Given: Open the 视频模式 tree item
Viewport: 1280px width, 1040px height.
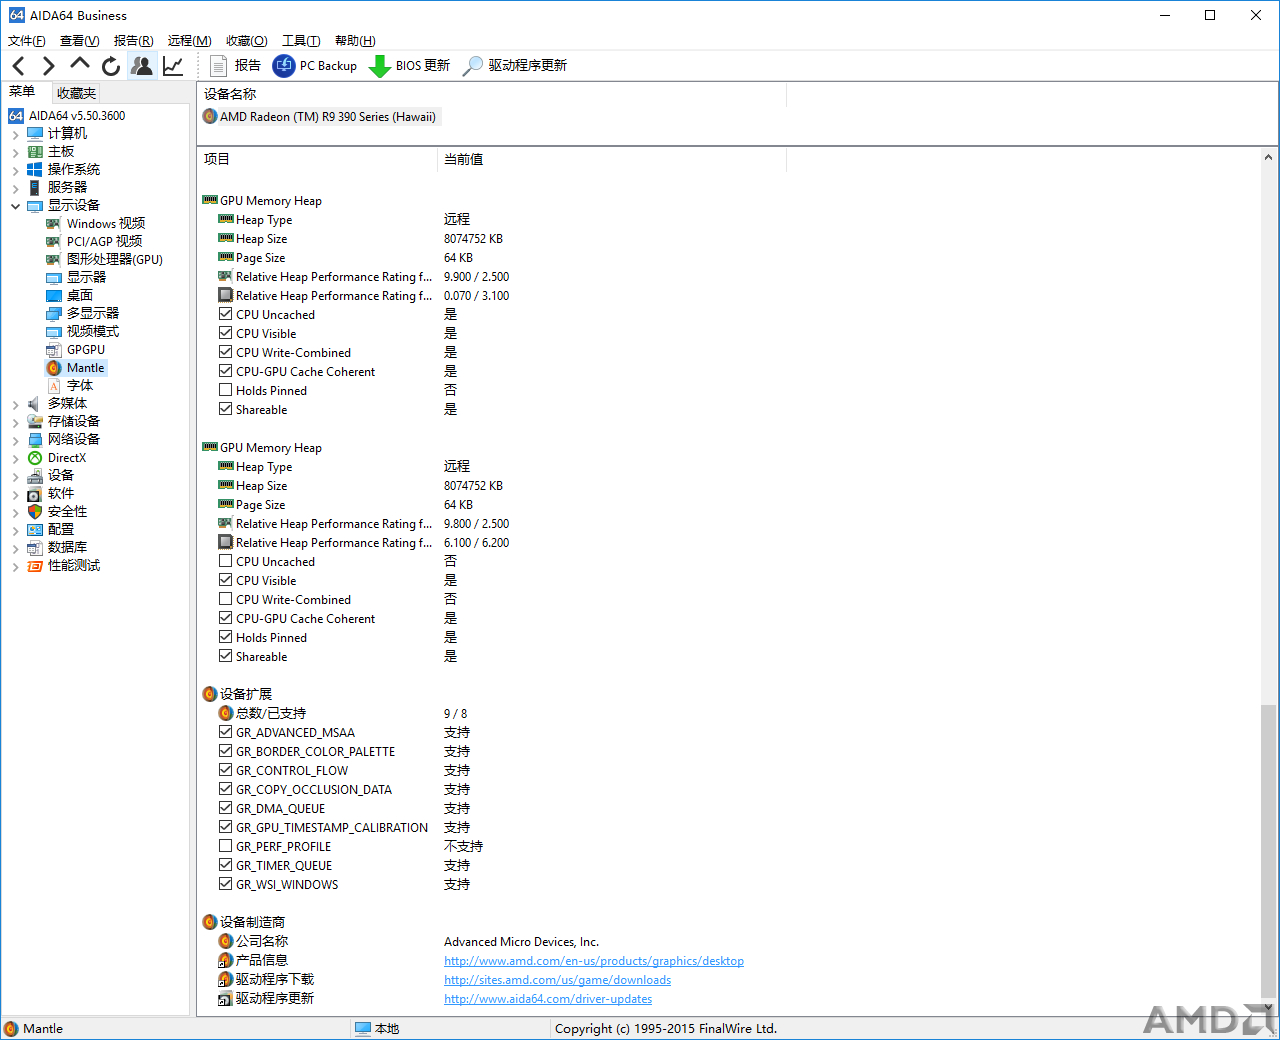Looking at the screenshot, I should 92,331.
